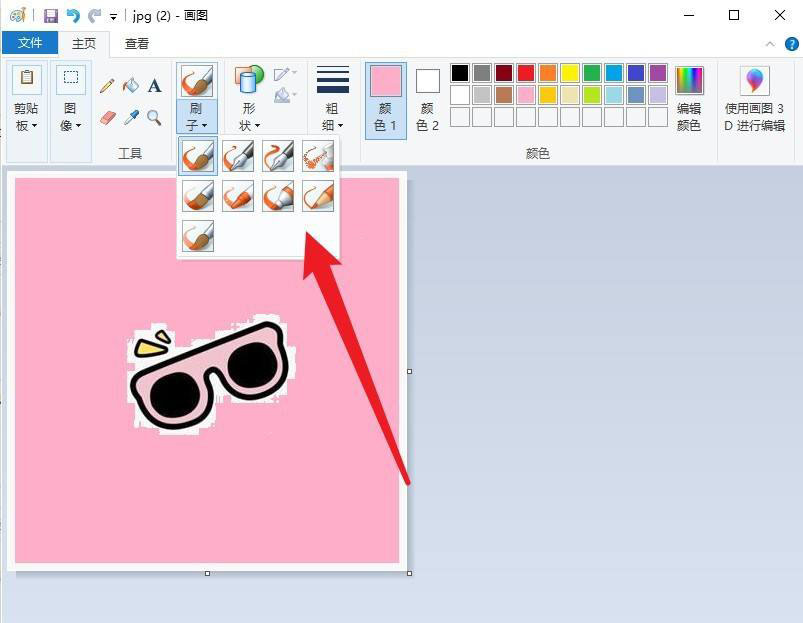This screenshot has width=803, height=623.
Task: Choose the Eraser tool
Action: pyautogui.click(x=107, y=118)
